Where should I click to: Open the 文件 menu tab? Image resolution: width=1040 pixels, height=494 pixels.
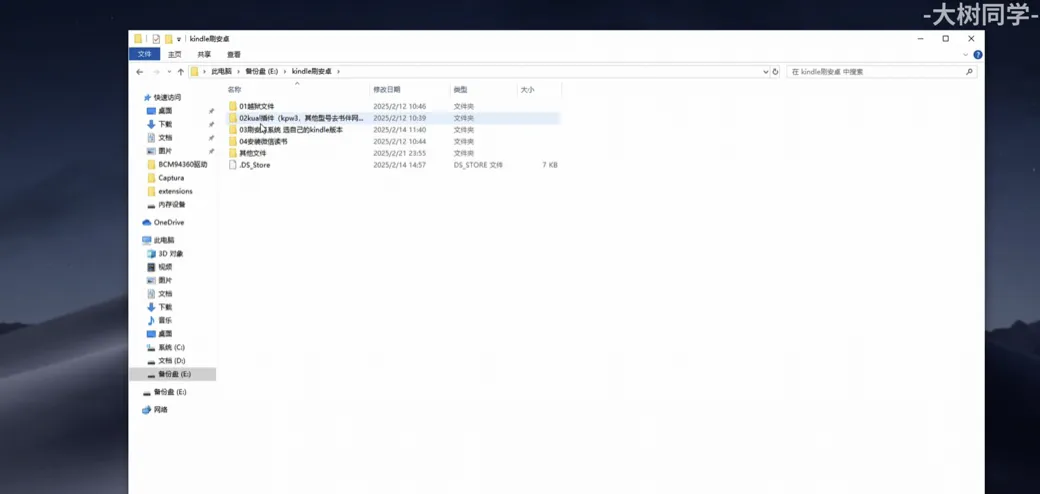click(x=144, y=54)
